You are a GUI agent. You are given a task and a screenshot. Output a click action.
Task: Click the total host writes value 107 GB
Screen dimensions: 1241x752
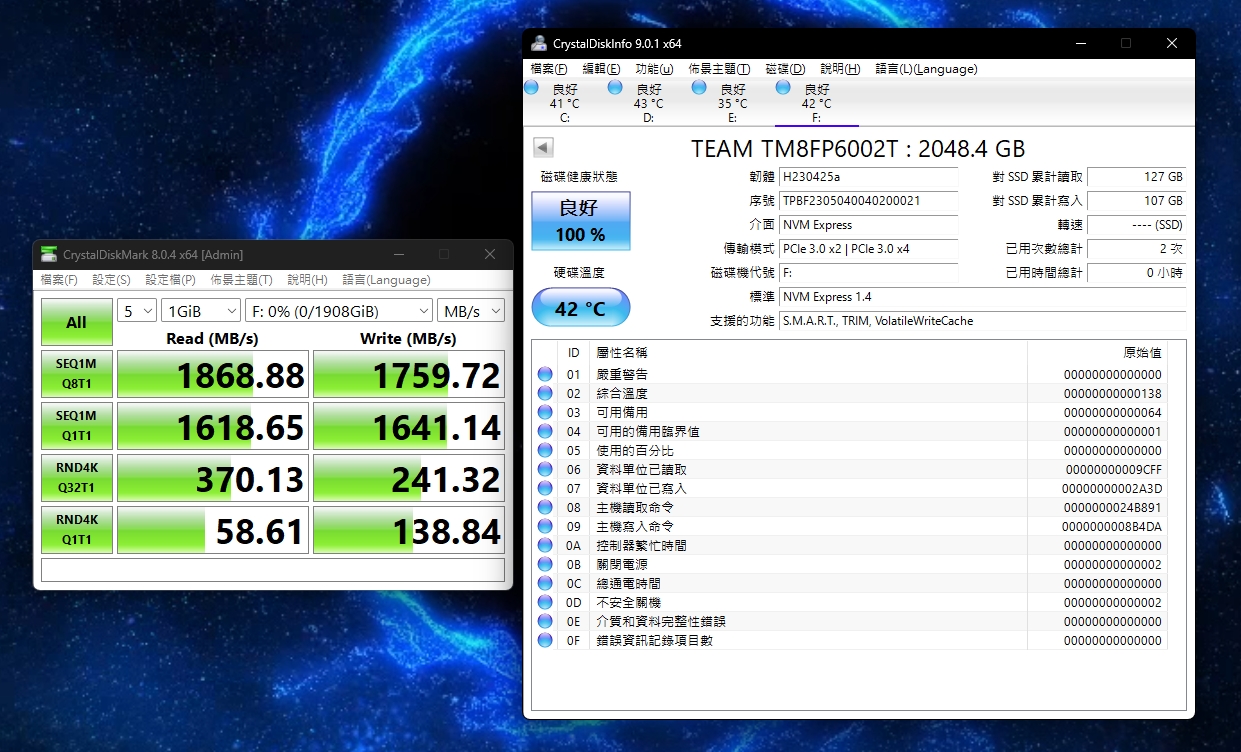pos(1137,201)
